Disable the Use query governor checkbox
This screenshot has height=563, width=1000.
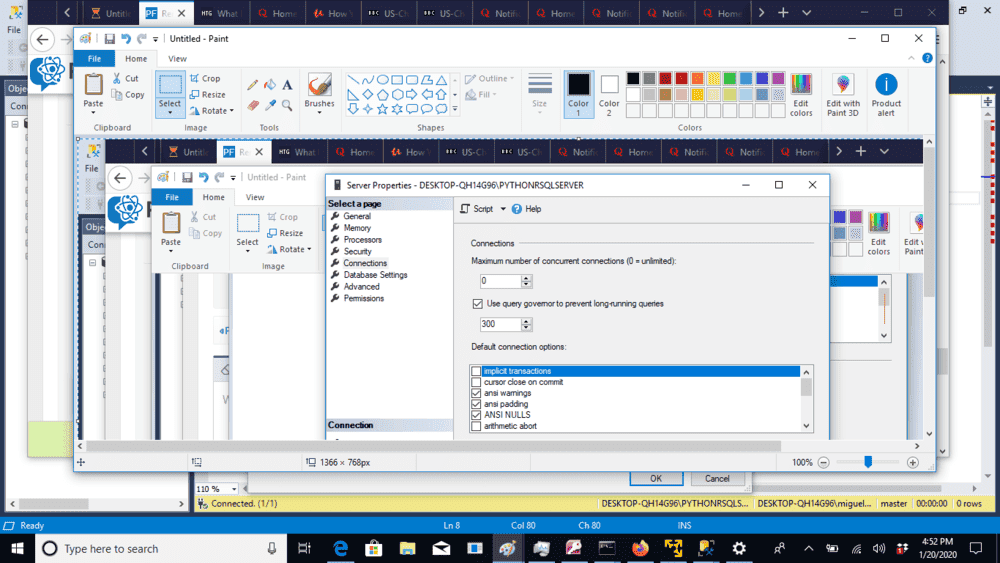coord(477,303)
